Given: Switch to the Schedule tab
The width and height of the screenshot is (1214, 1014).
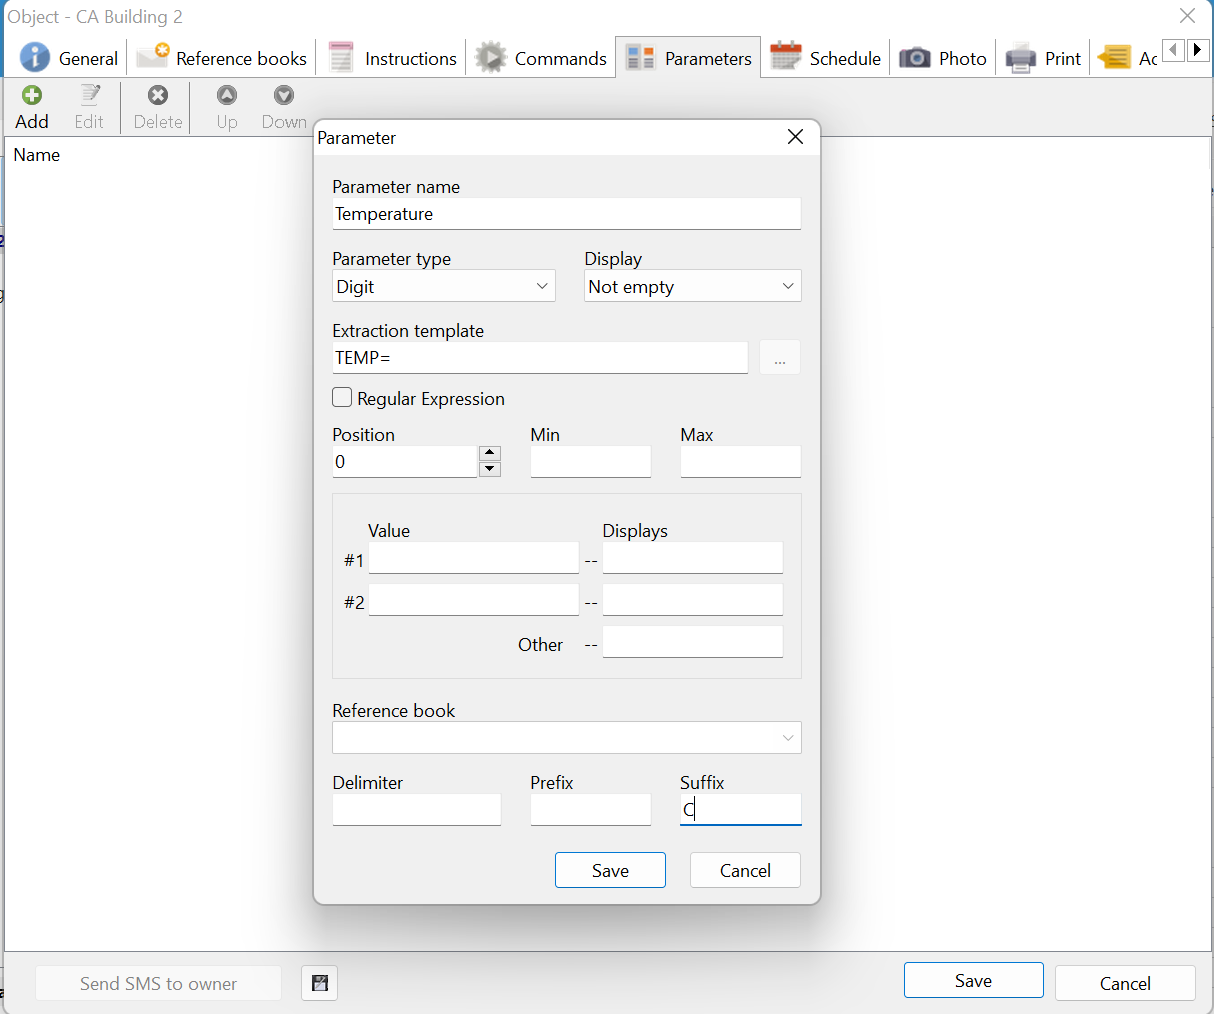Looking at the screenshot, I should (826, 58).
